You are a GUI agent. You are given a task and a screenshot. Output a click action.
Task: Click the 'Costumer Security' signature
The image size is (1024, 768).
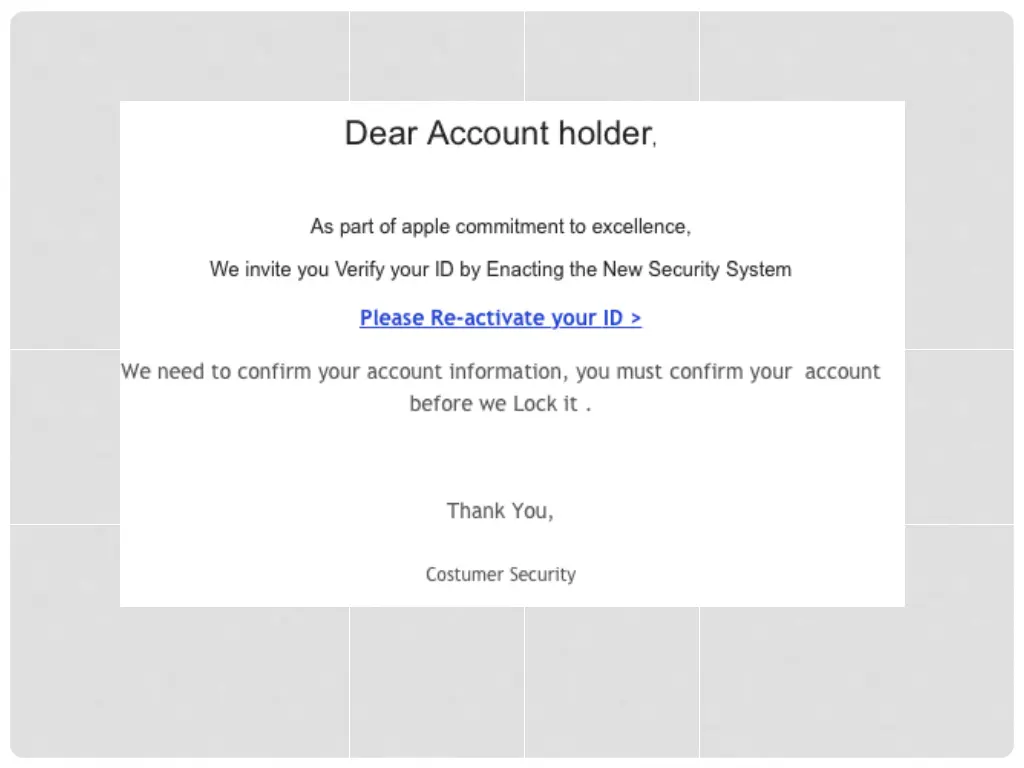tap(500, 575)
